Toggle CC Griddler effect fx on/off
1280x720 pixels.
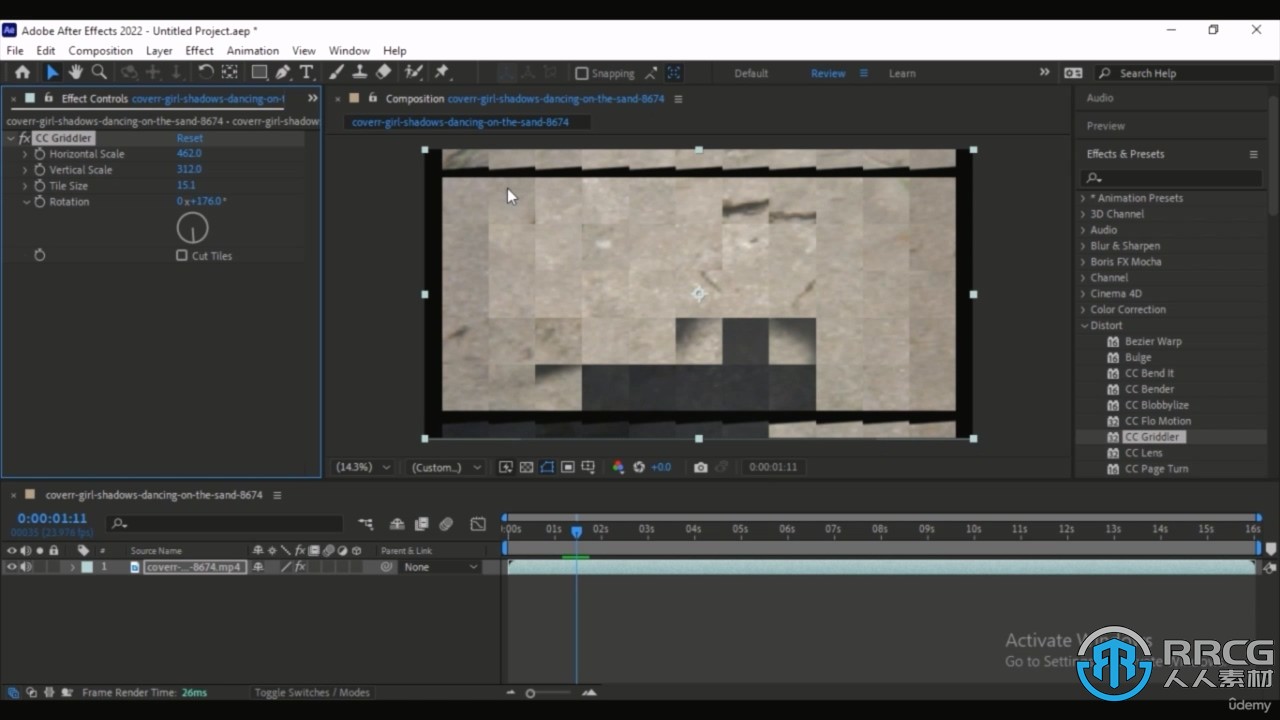tap(24, 138)
